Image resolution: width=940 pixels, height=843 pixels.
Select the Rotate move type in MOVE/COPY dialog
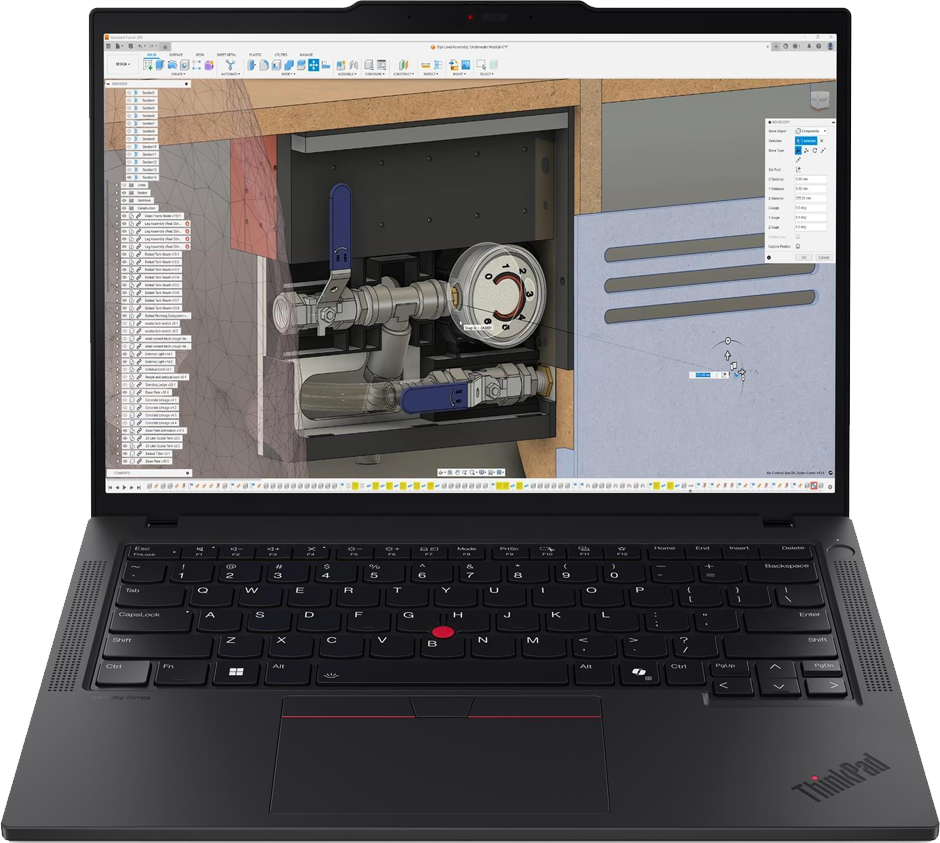point(815,150)
